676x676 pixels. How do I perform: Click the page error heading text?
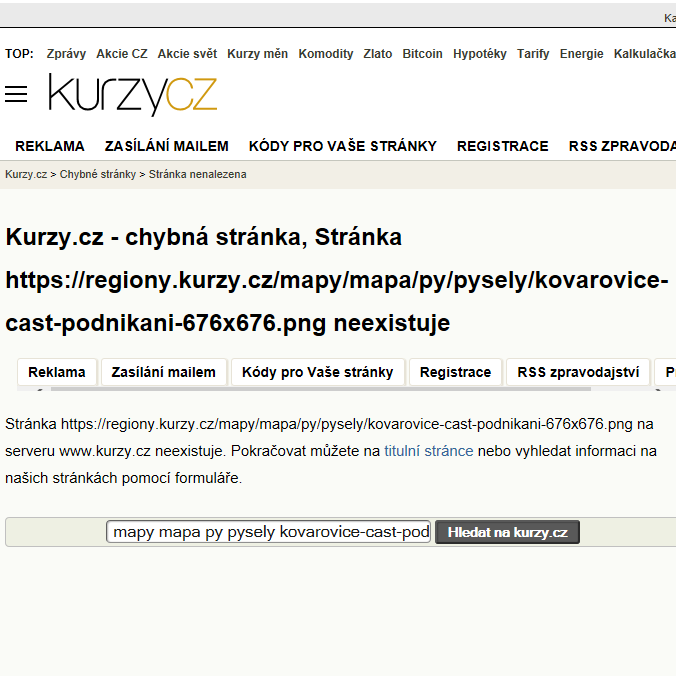coord(336,280)
